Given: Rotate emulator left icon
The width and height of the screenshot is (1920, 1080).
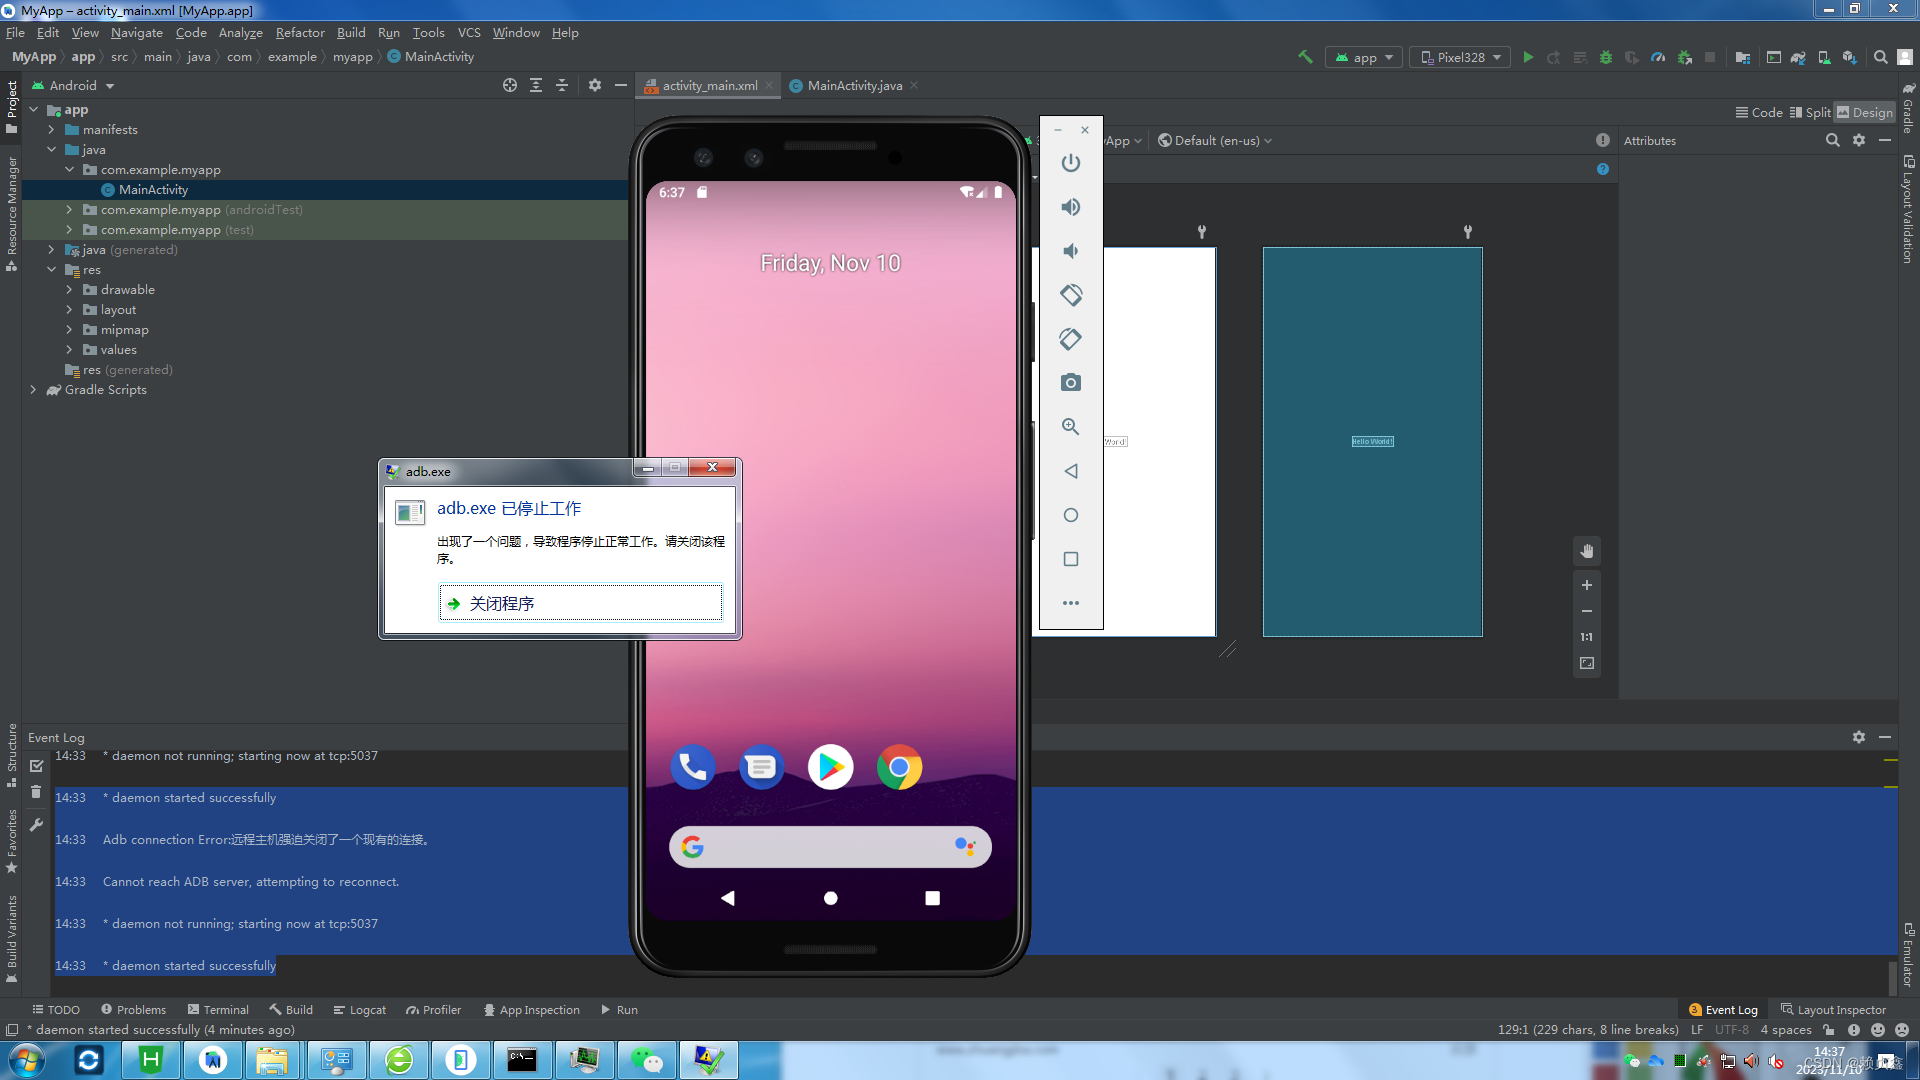Looking at the screenshot, I should 1070,295.
